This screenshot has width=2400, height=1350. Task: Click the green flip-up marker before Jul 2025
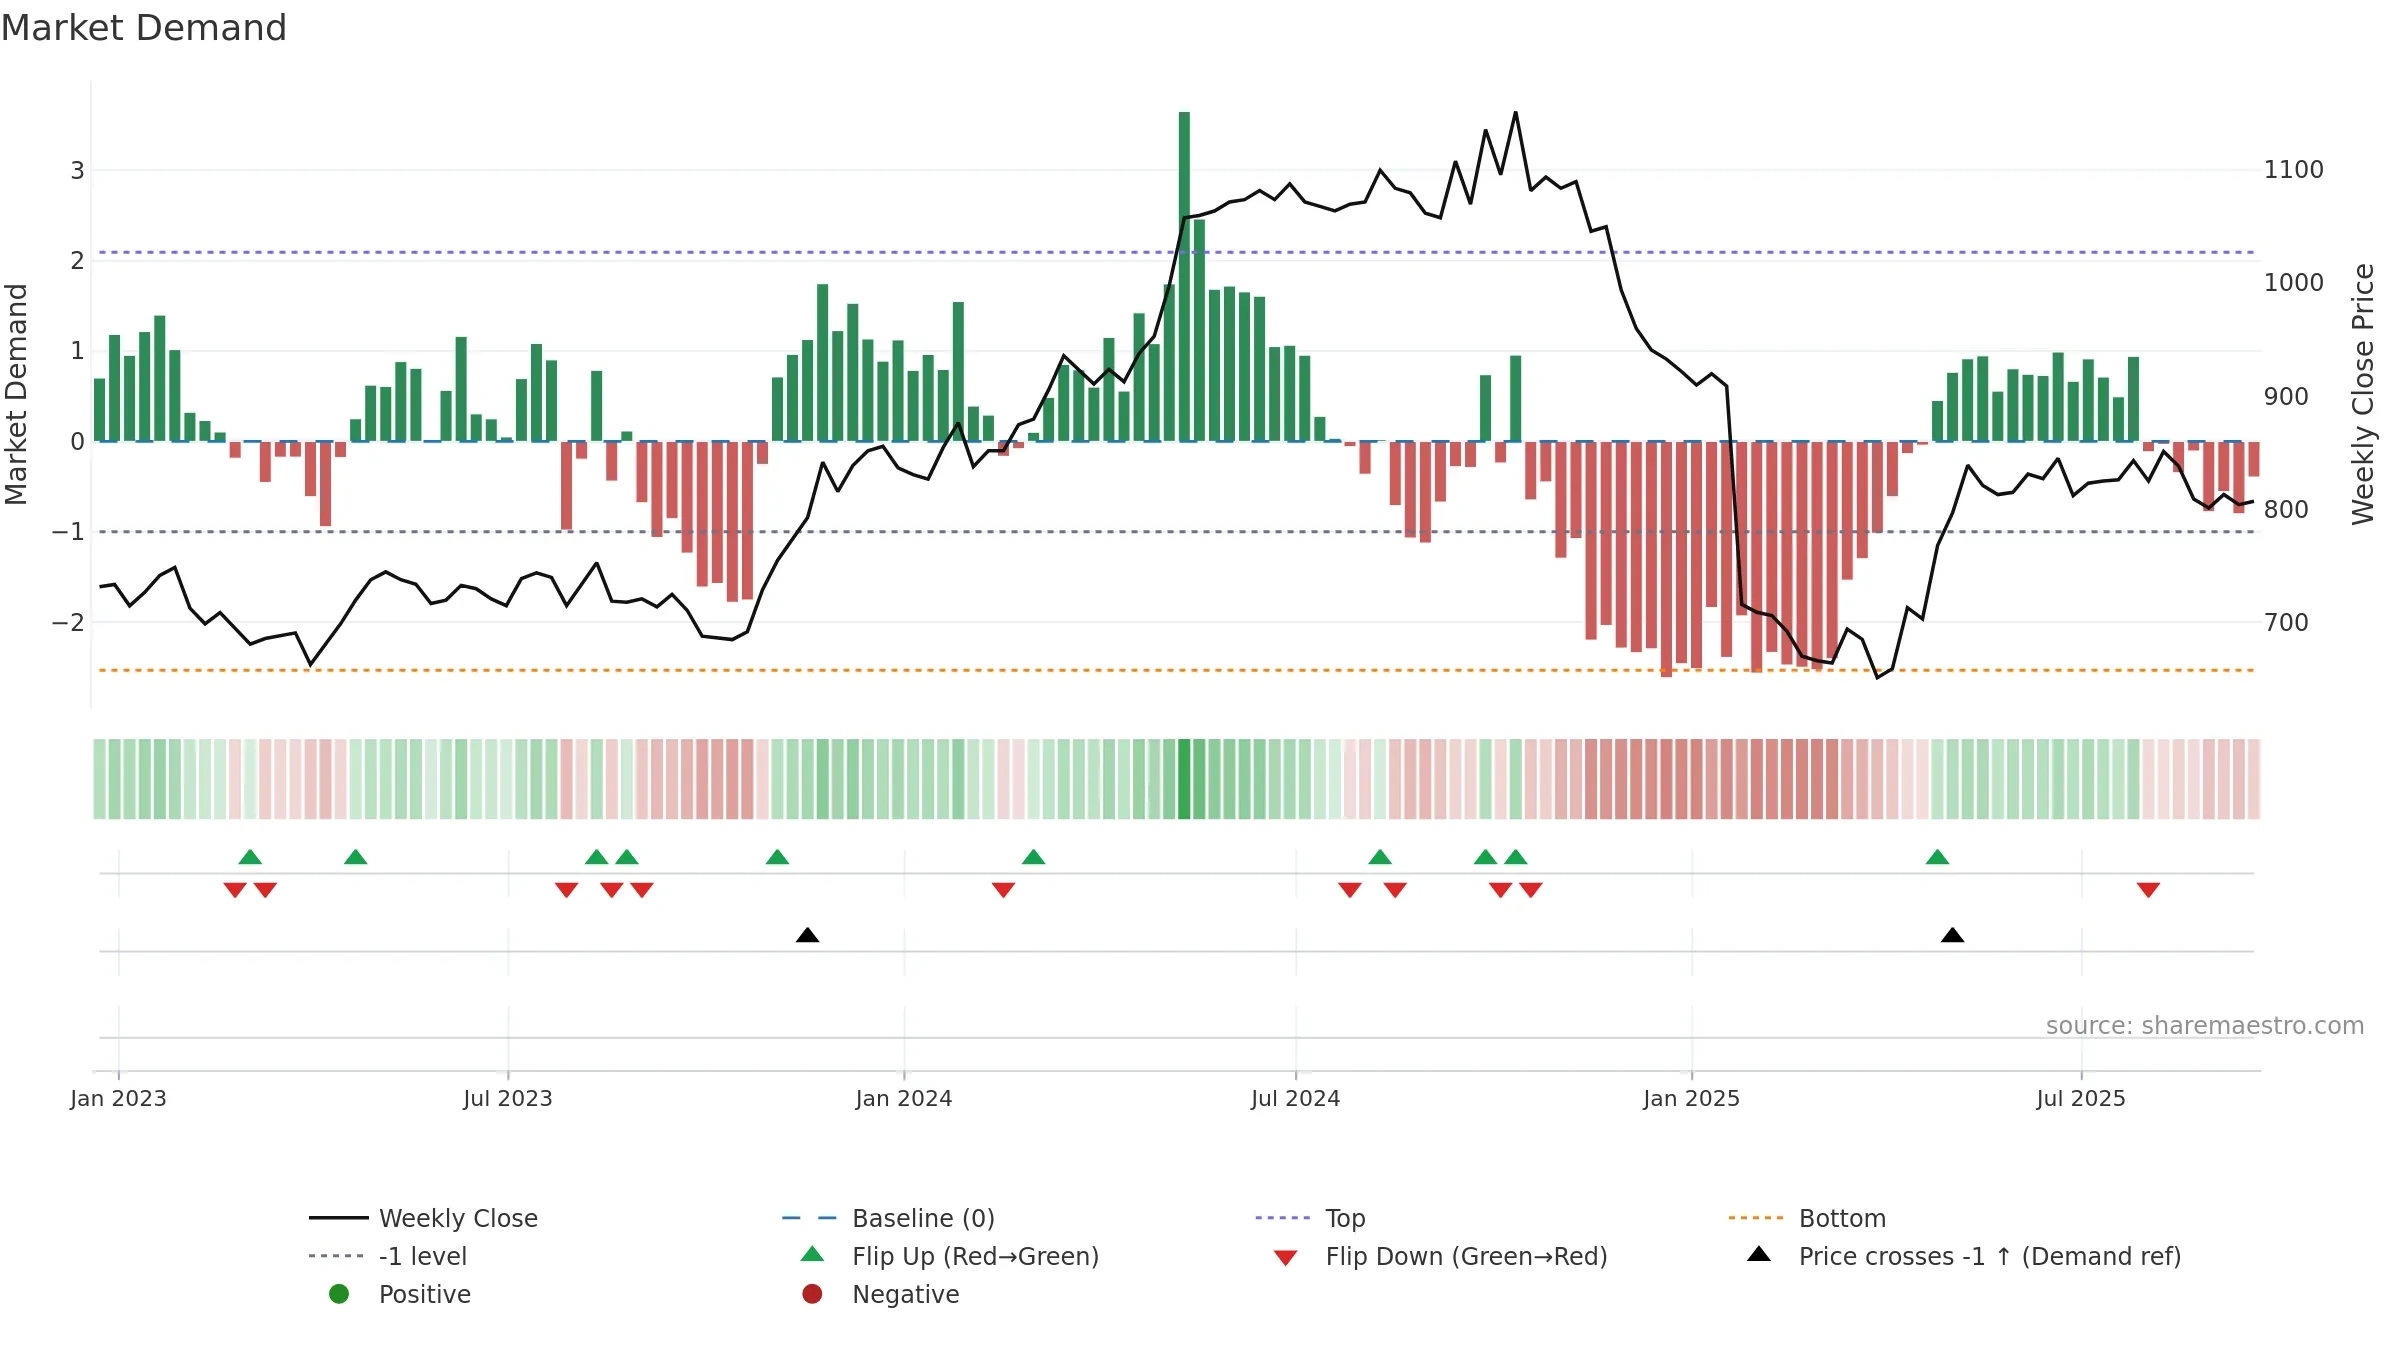1937,857
